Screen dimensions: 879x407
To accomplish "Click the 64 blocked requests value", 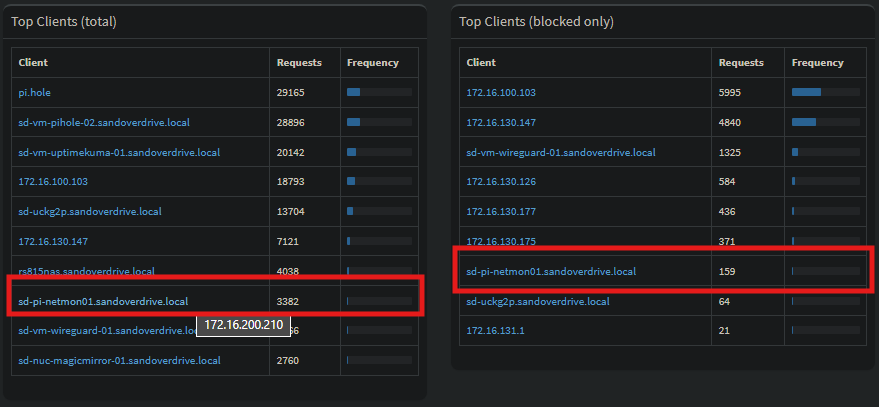I will pyautogui.click(x=724, y=301).
